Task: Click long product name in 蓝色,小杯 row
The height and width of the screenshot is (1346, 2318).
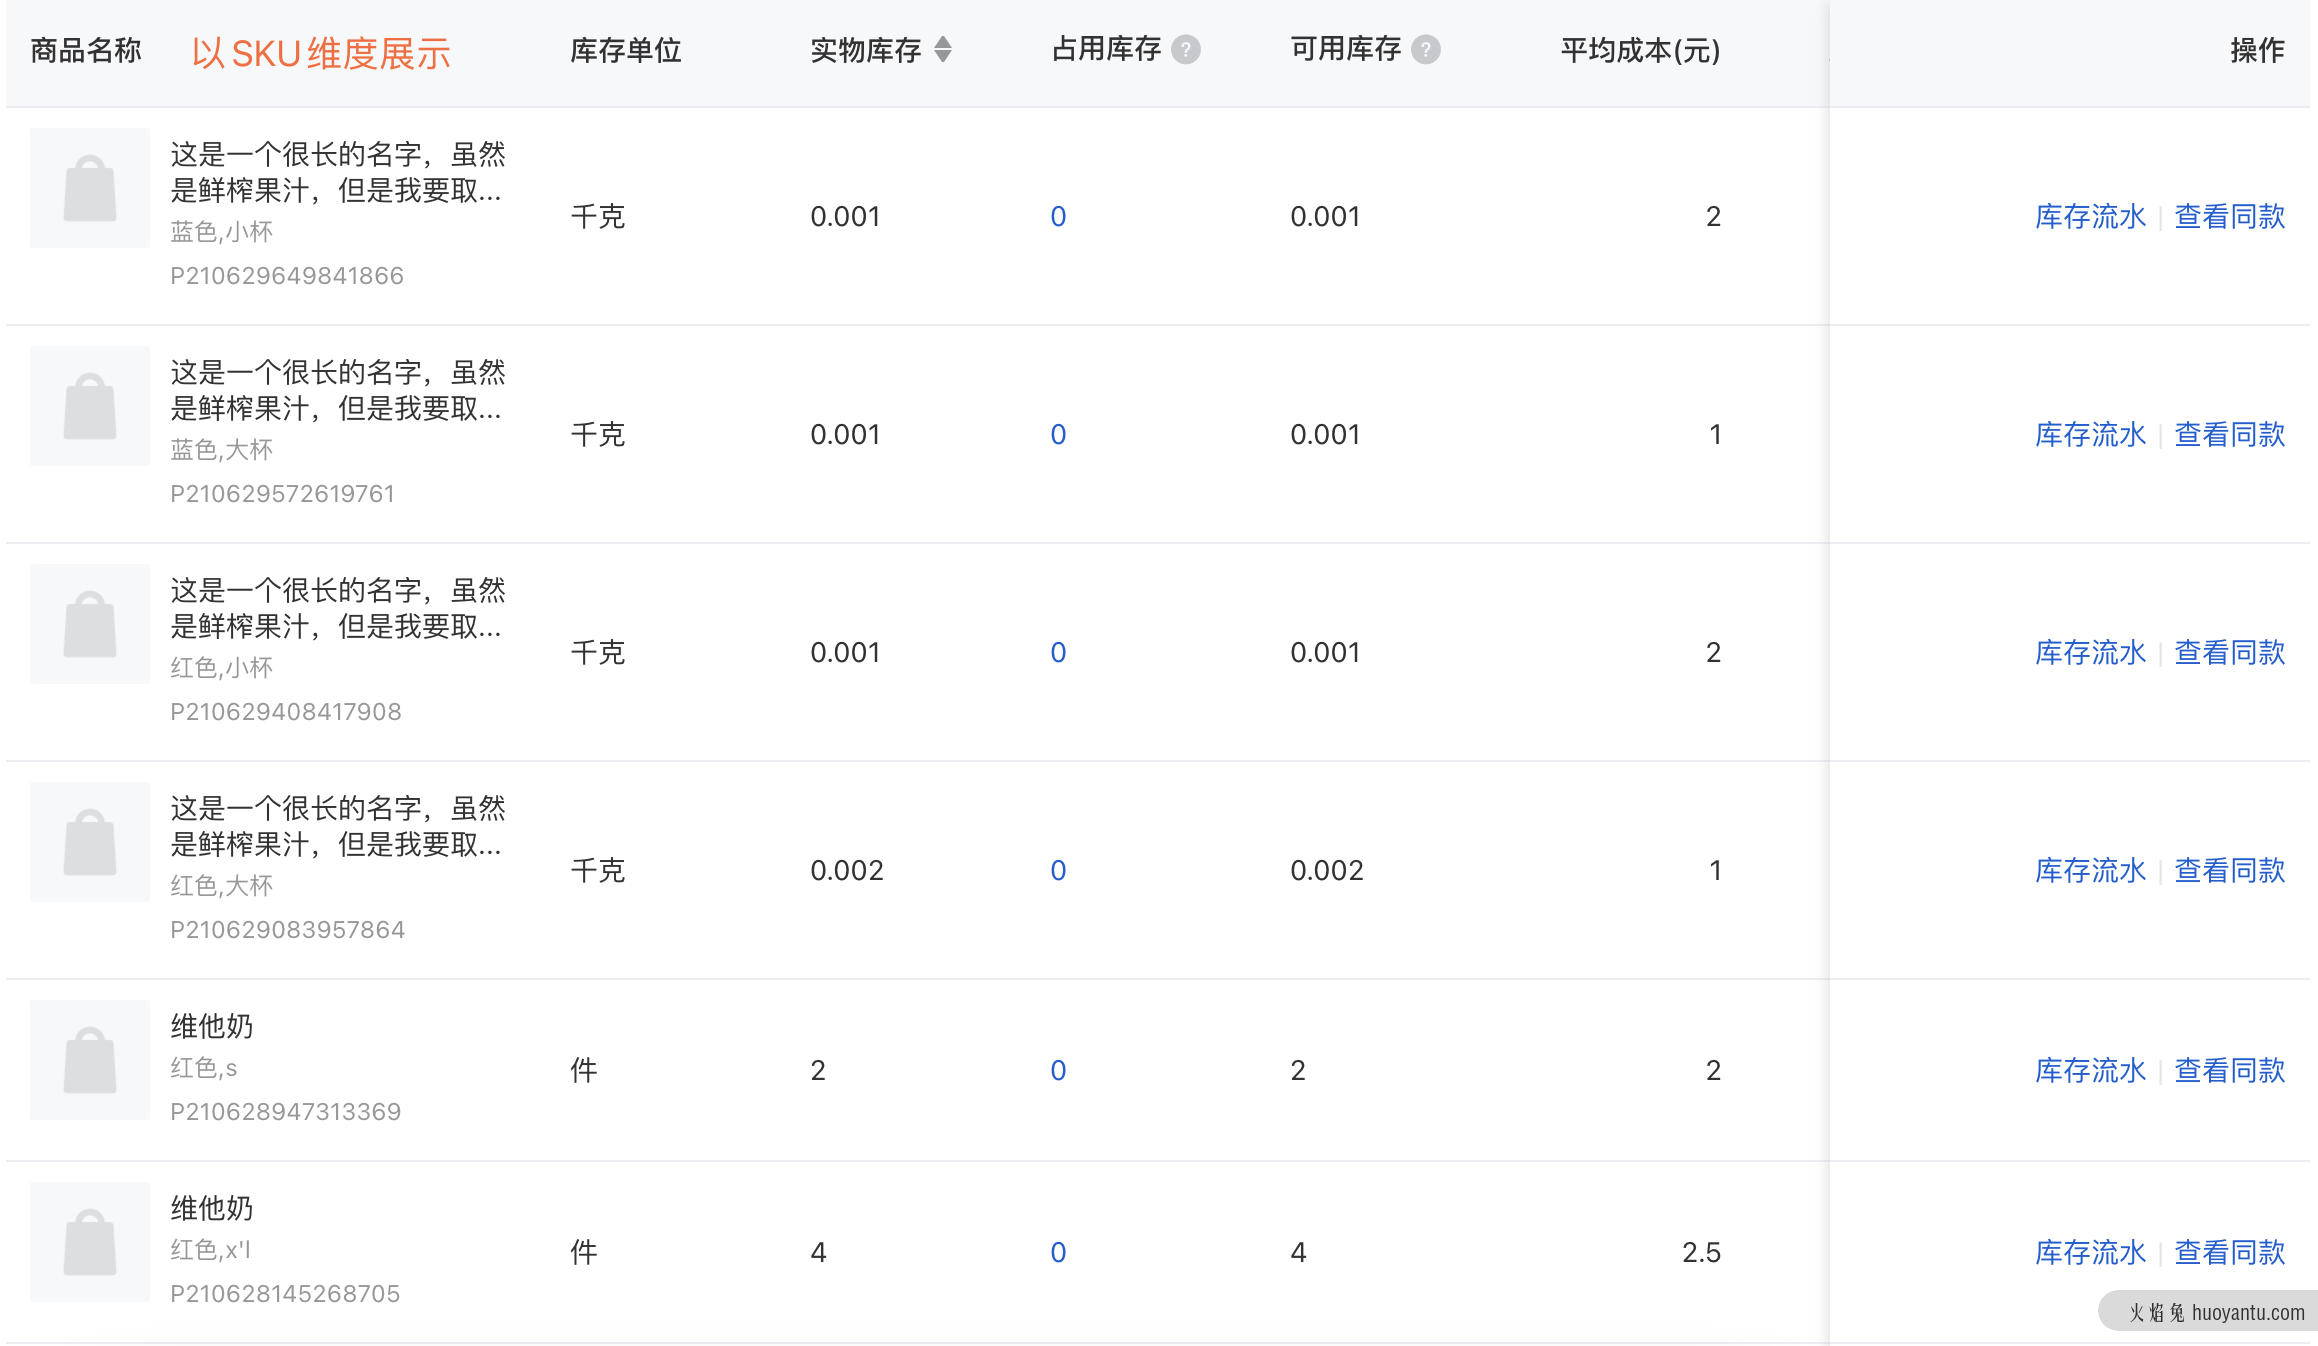Action: coord(338,172)
